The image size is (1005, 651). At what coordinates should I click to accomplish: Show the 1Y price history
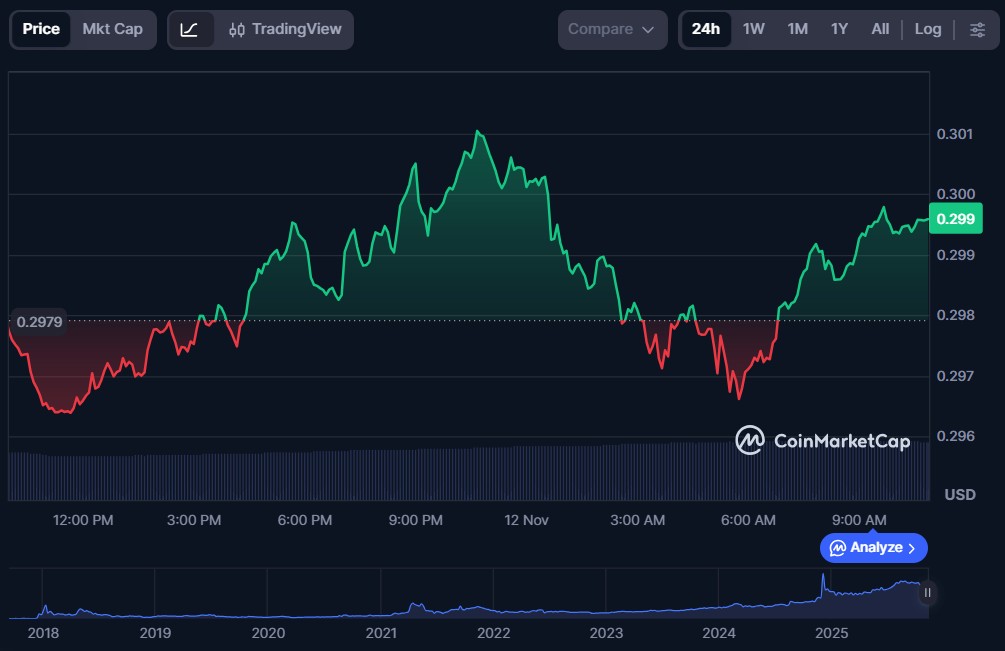click(839, 30)
